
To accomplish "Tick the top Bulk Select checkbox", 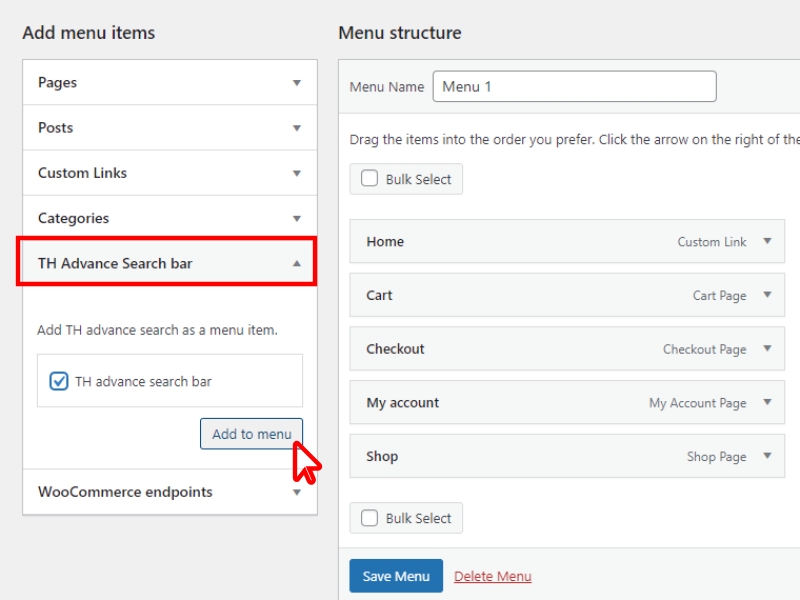I will (x=369, y=179).
